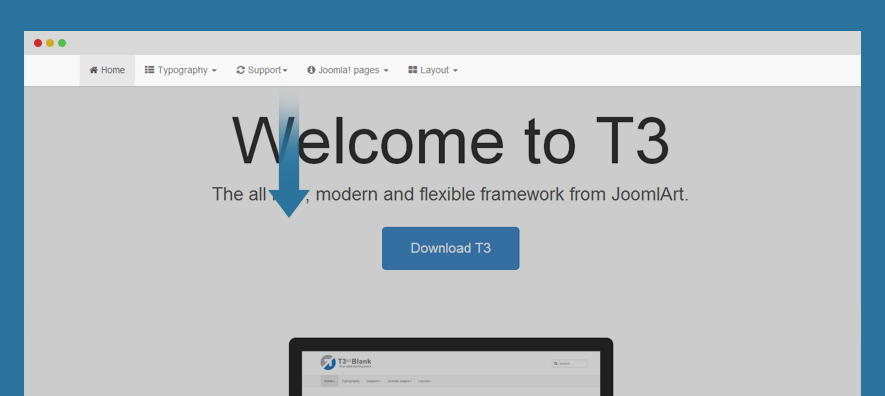Image resolution: width=885 pixels, height=396 pixels.
Task: Select the Home menu item
Action: [x=107, y=71]
